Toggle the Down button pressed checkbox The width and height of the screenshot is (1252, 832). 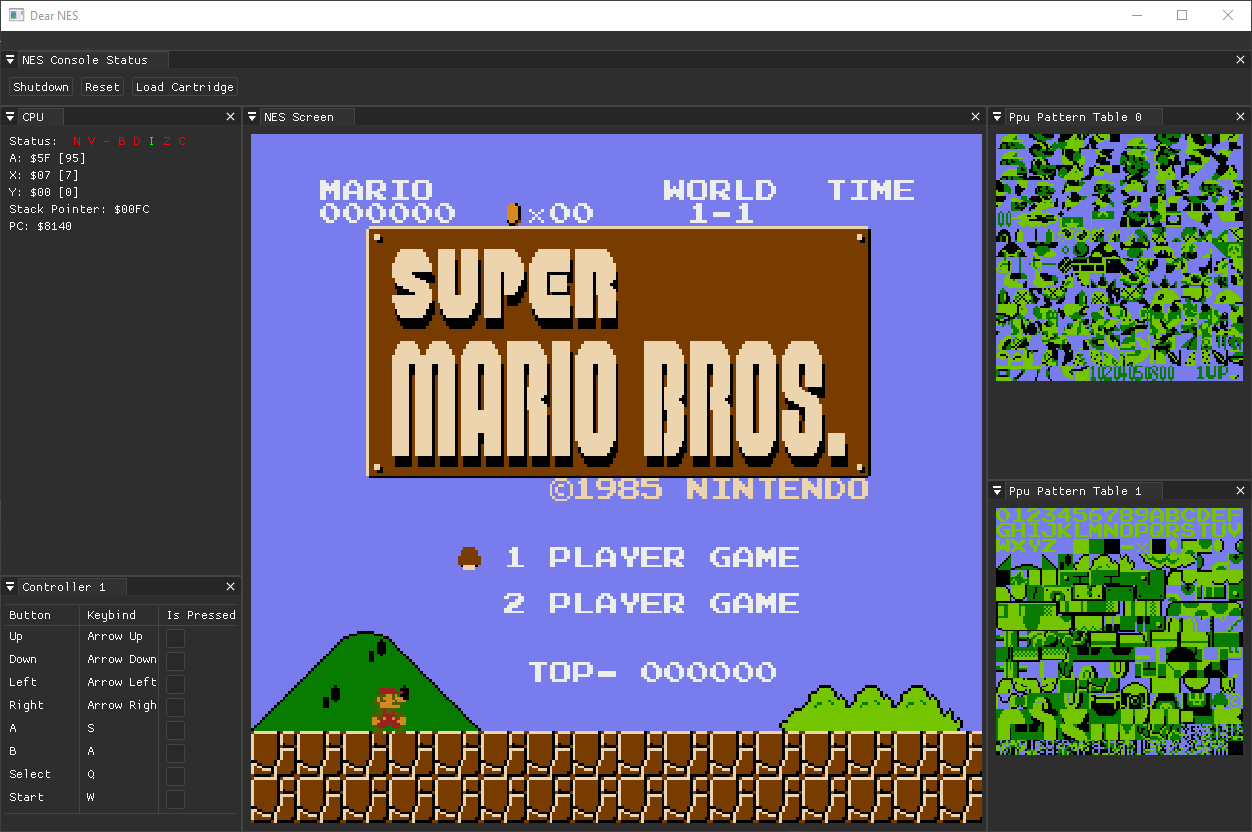(175, 661)
